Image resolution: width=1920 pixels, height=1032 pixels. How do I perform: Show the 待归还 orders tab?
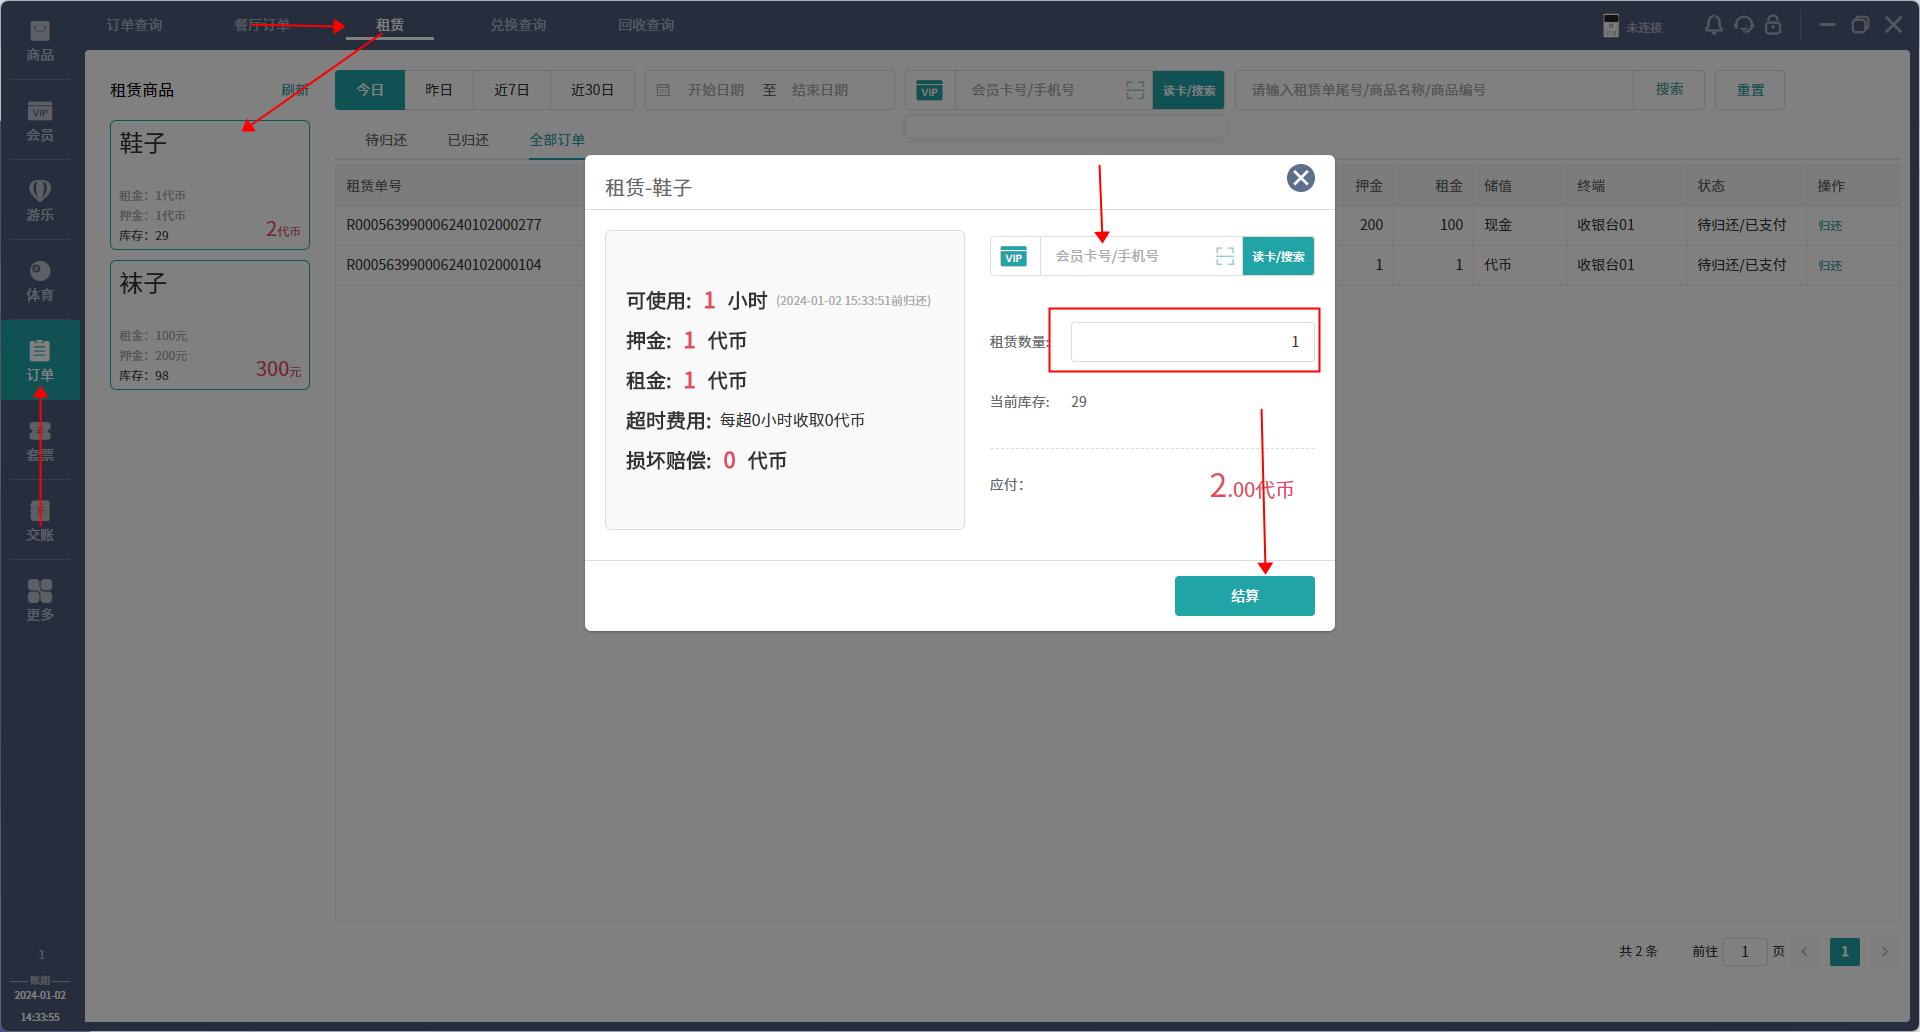[x=386, y=140]
